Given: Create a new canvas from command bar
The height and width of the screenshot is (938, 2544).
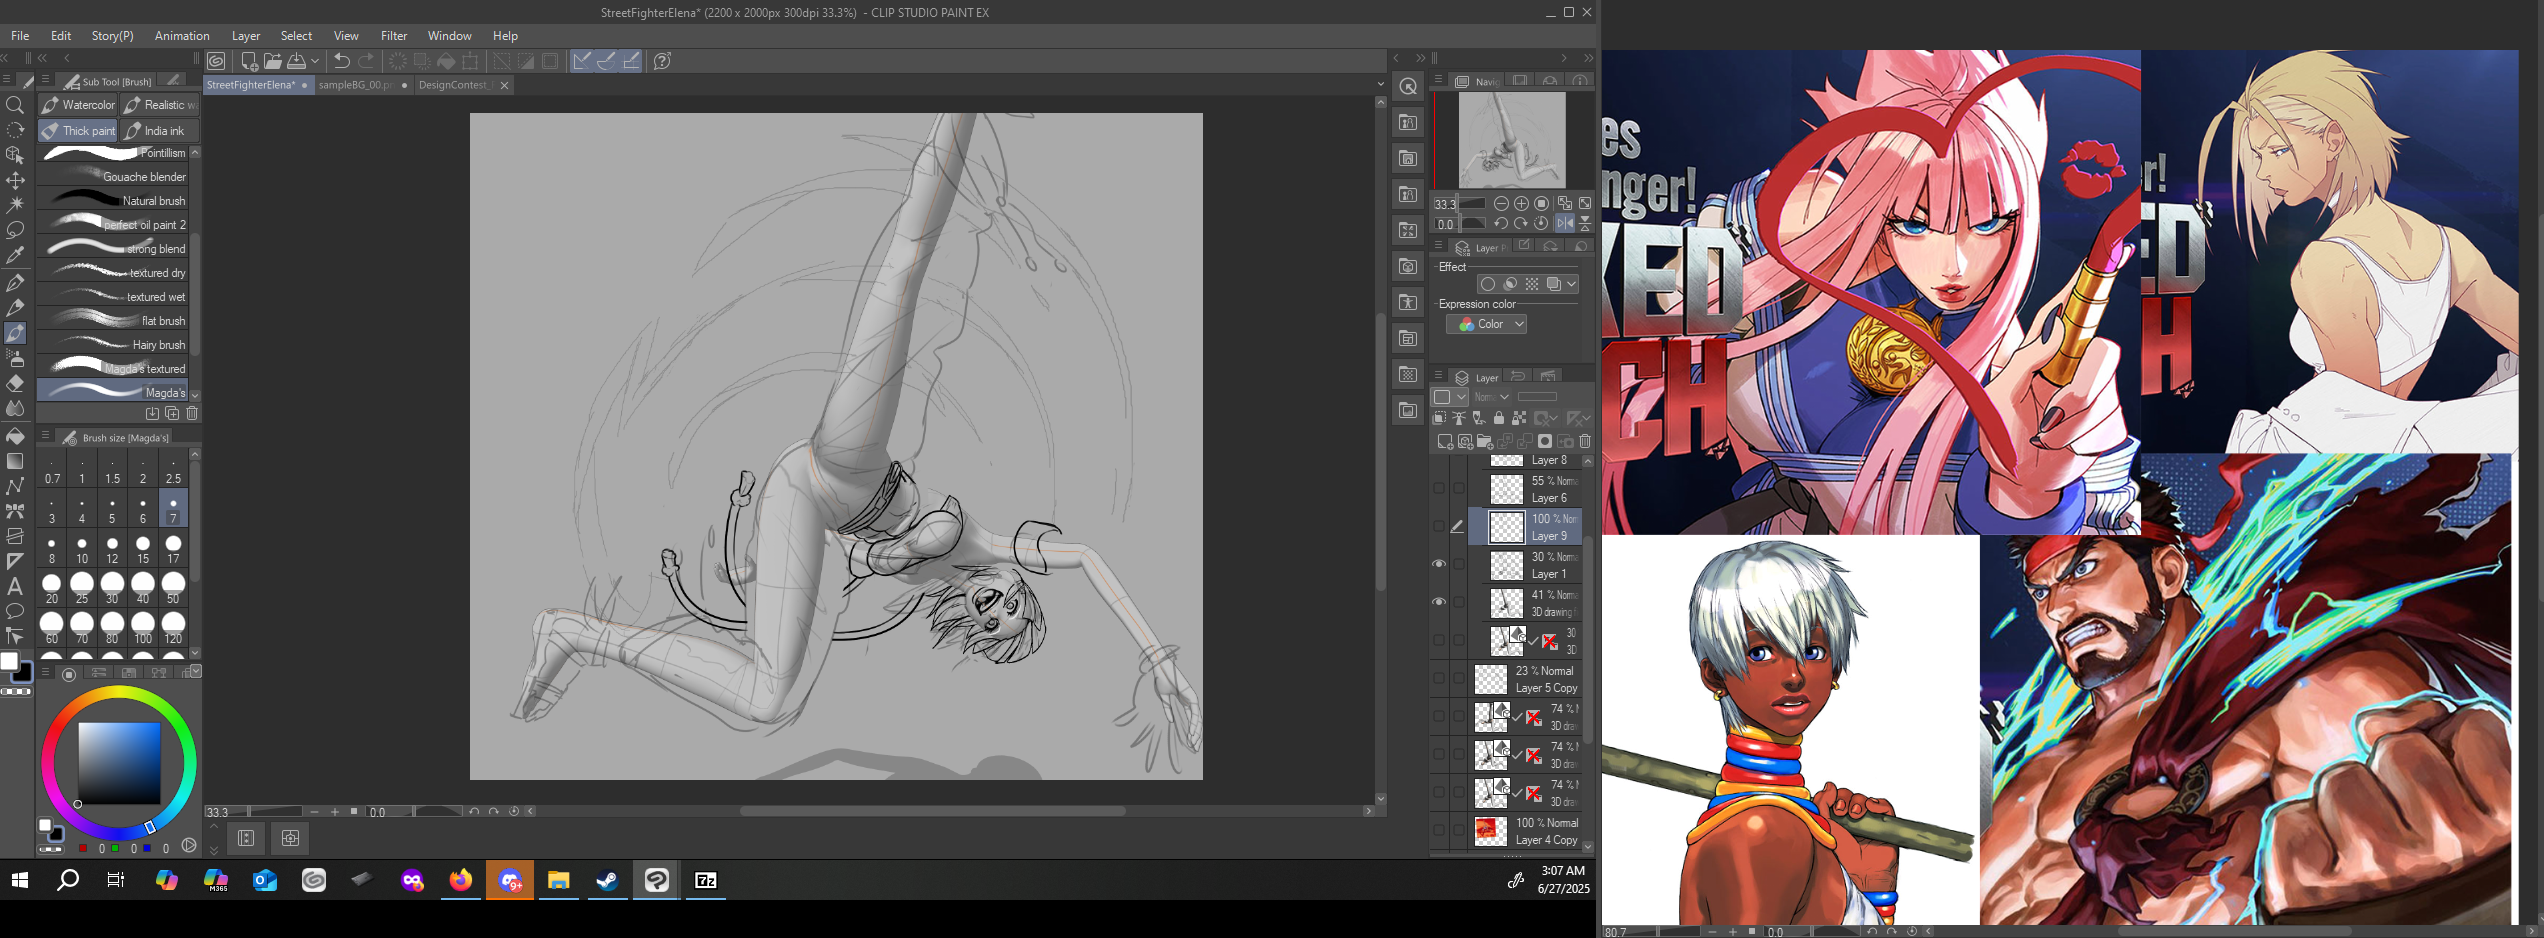Looking at the screenshot, I should [249, 61].
